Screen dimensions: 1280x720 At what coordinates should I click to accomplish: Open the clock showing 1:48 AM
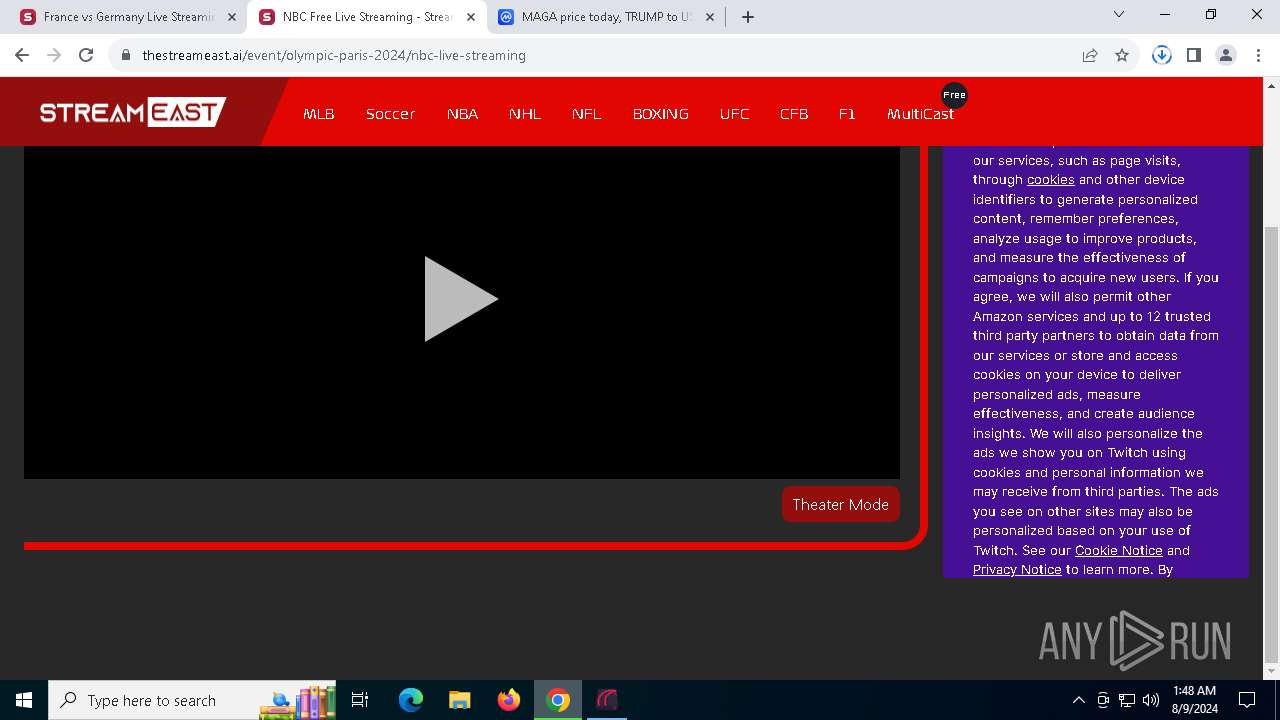tap(1194, 700)
